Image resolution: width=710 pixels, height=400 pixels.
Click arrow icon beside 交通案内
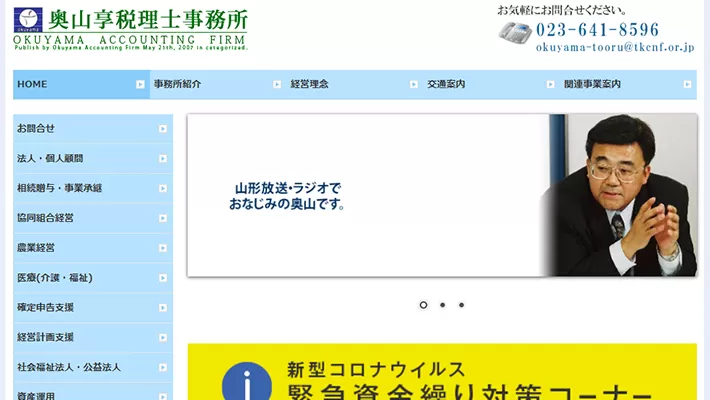click(x=550, y=85)
